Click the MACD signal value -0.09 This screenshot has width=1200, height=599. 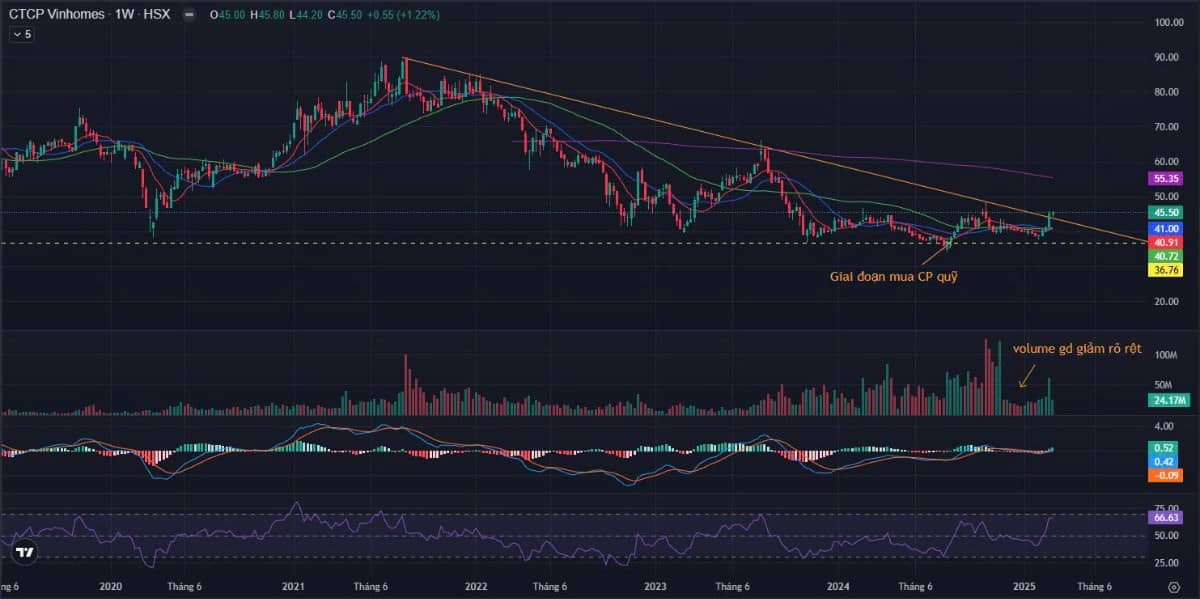coord(1165,476)
